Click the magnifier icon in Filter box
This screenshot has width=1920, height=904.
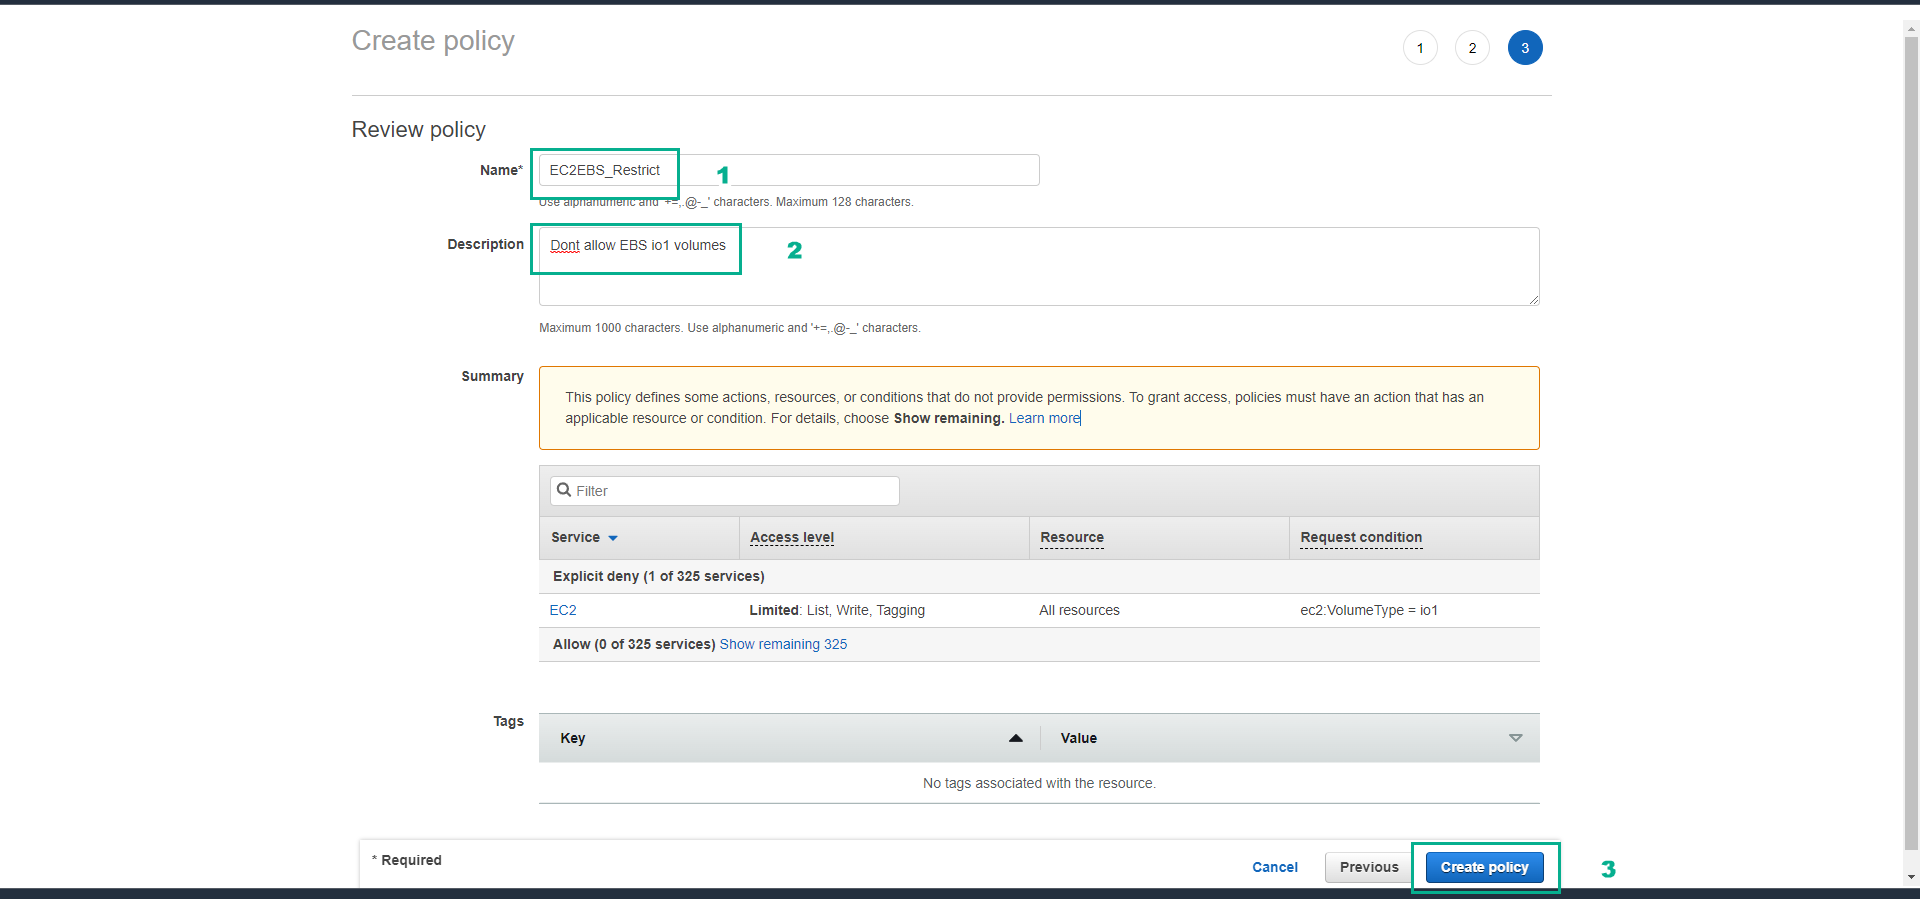click(564, 490)
